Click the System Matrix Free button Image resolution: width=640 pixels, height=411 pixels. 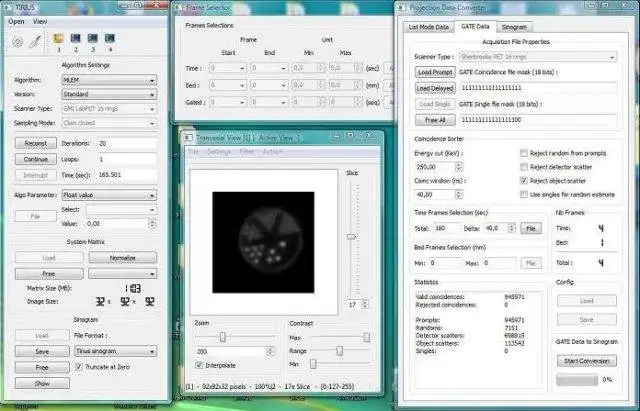[49, 273]
